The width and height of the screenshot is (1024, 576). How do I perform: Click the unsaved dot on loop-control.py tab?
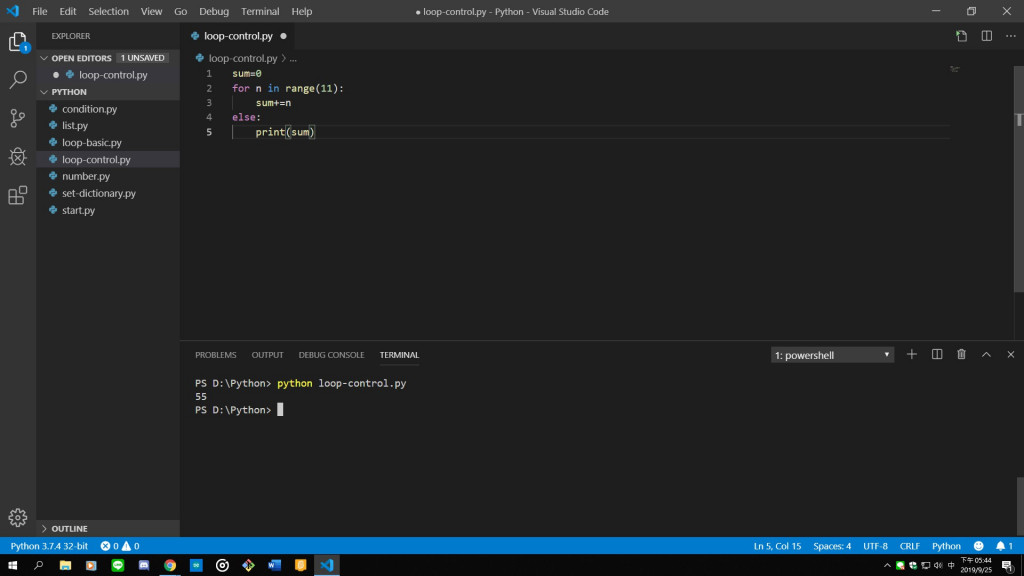[283, 36]
